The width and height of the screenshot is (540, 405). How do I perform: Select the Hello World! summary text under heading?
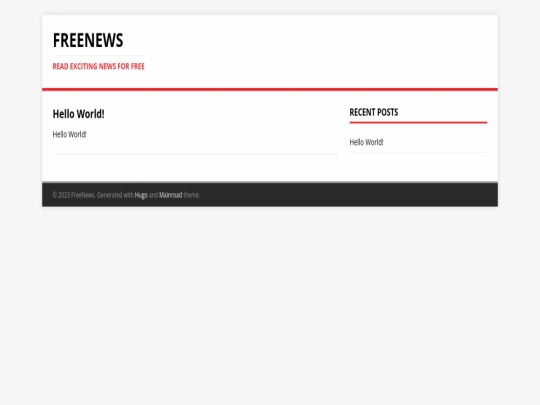(69, 134)
